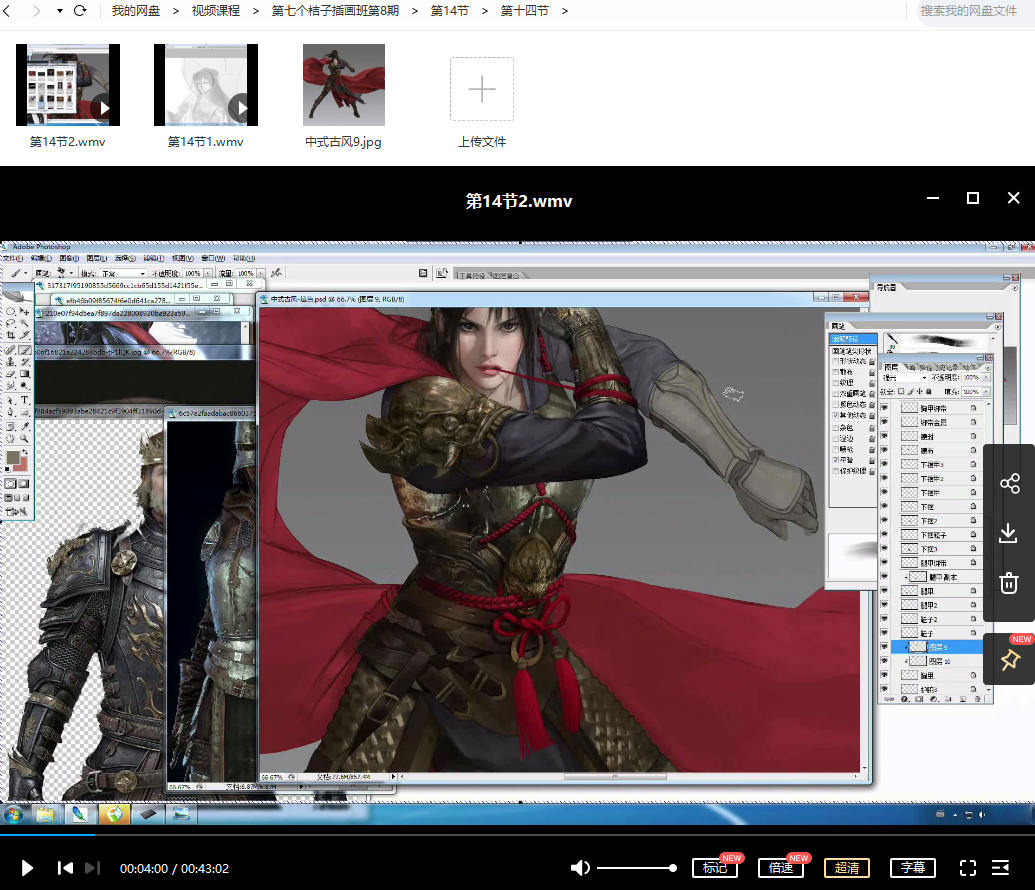1035x890 pixels.
Task: Click the 字幕 subtitles button
Action: [913, 868]
